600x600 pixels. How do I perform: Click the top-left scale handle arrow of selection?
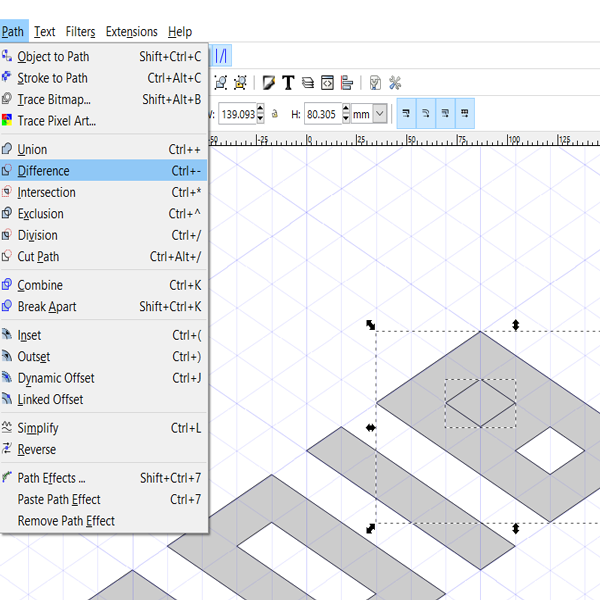(x=370, y=325)
